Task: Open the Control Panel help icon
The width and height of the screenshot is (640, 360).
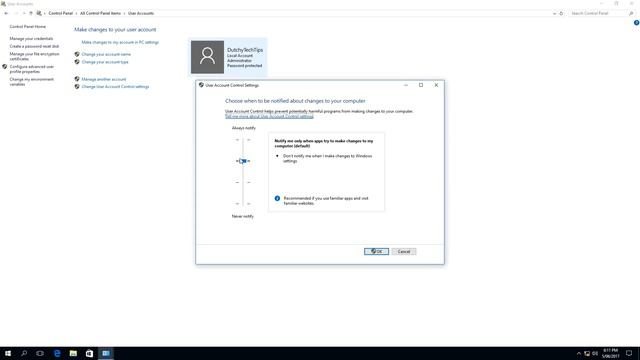Action: [636, 23]
